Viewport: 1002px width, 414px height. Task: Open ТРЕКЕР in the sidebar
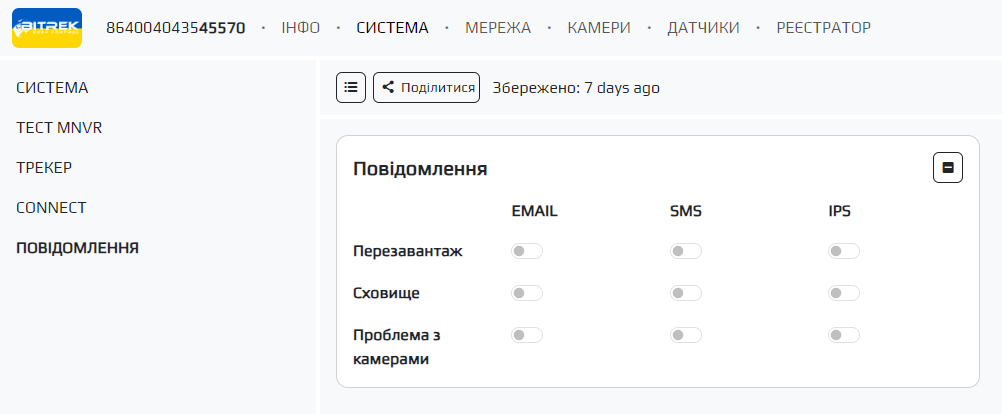44,168
